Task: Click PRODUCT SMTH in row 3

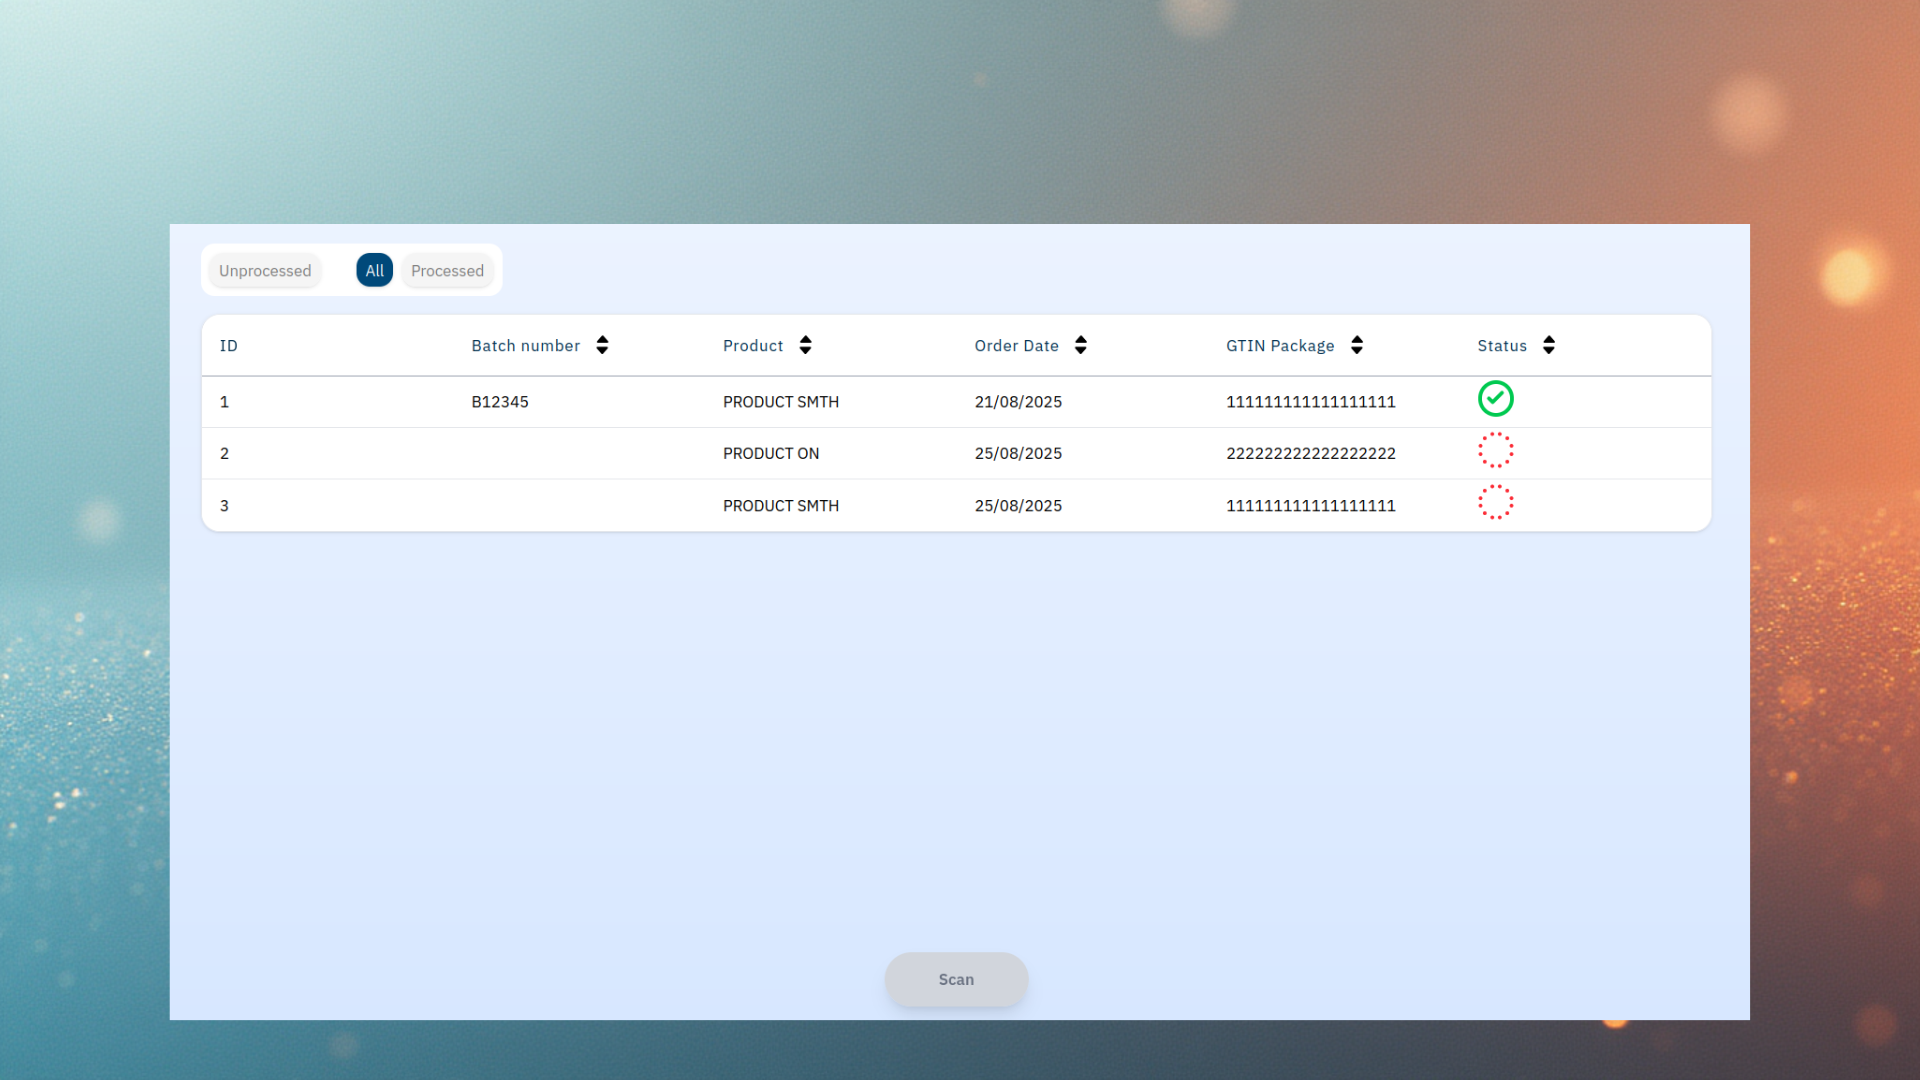Action: [780, 506]
